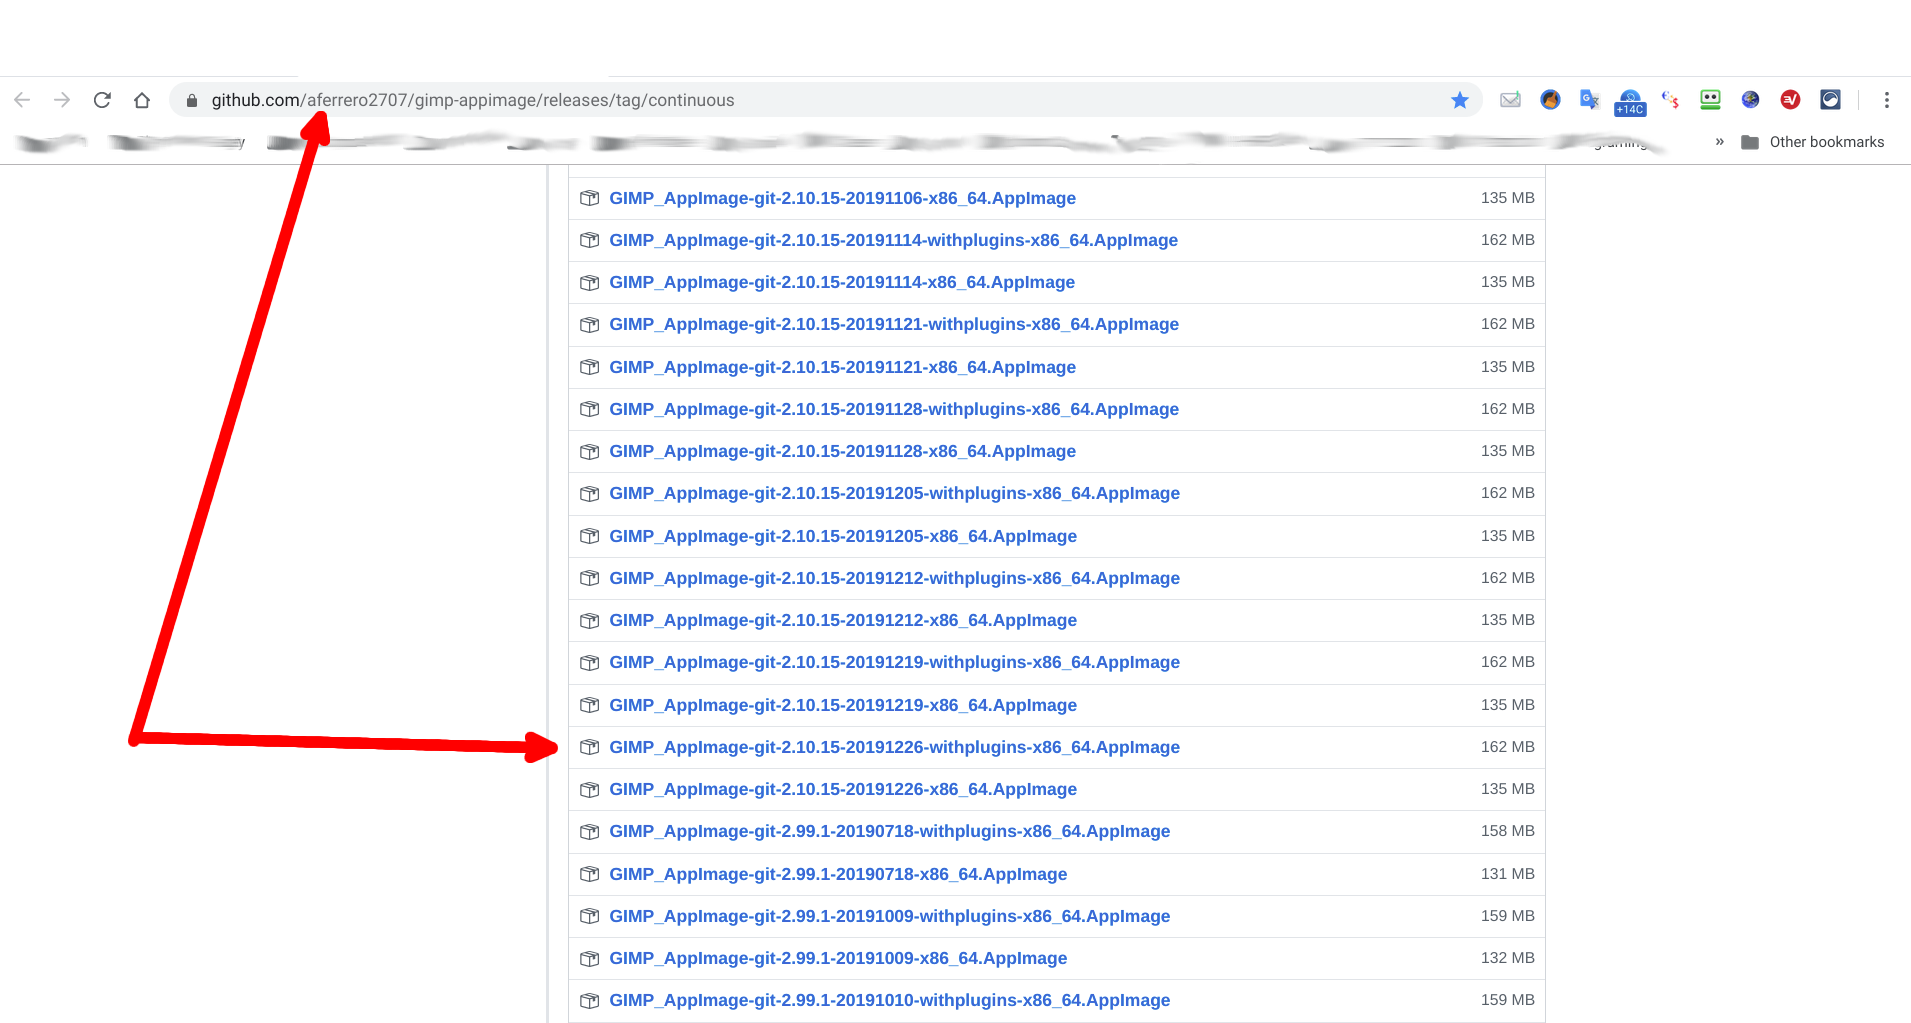
Task: View site security lock info
Action: click(x=192, y=100)
